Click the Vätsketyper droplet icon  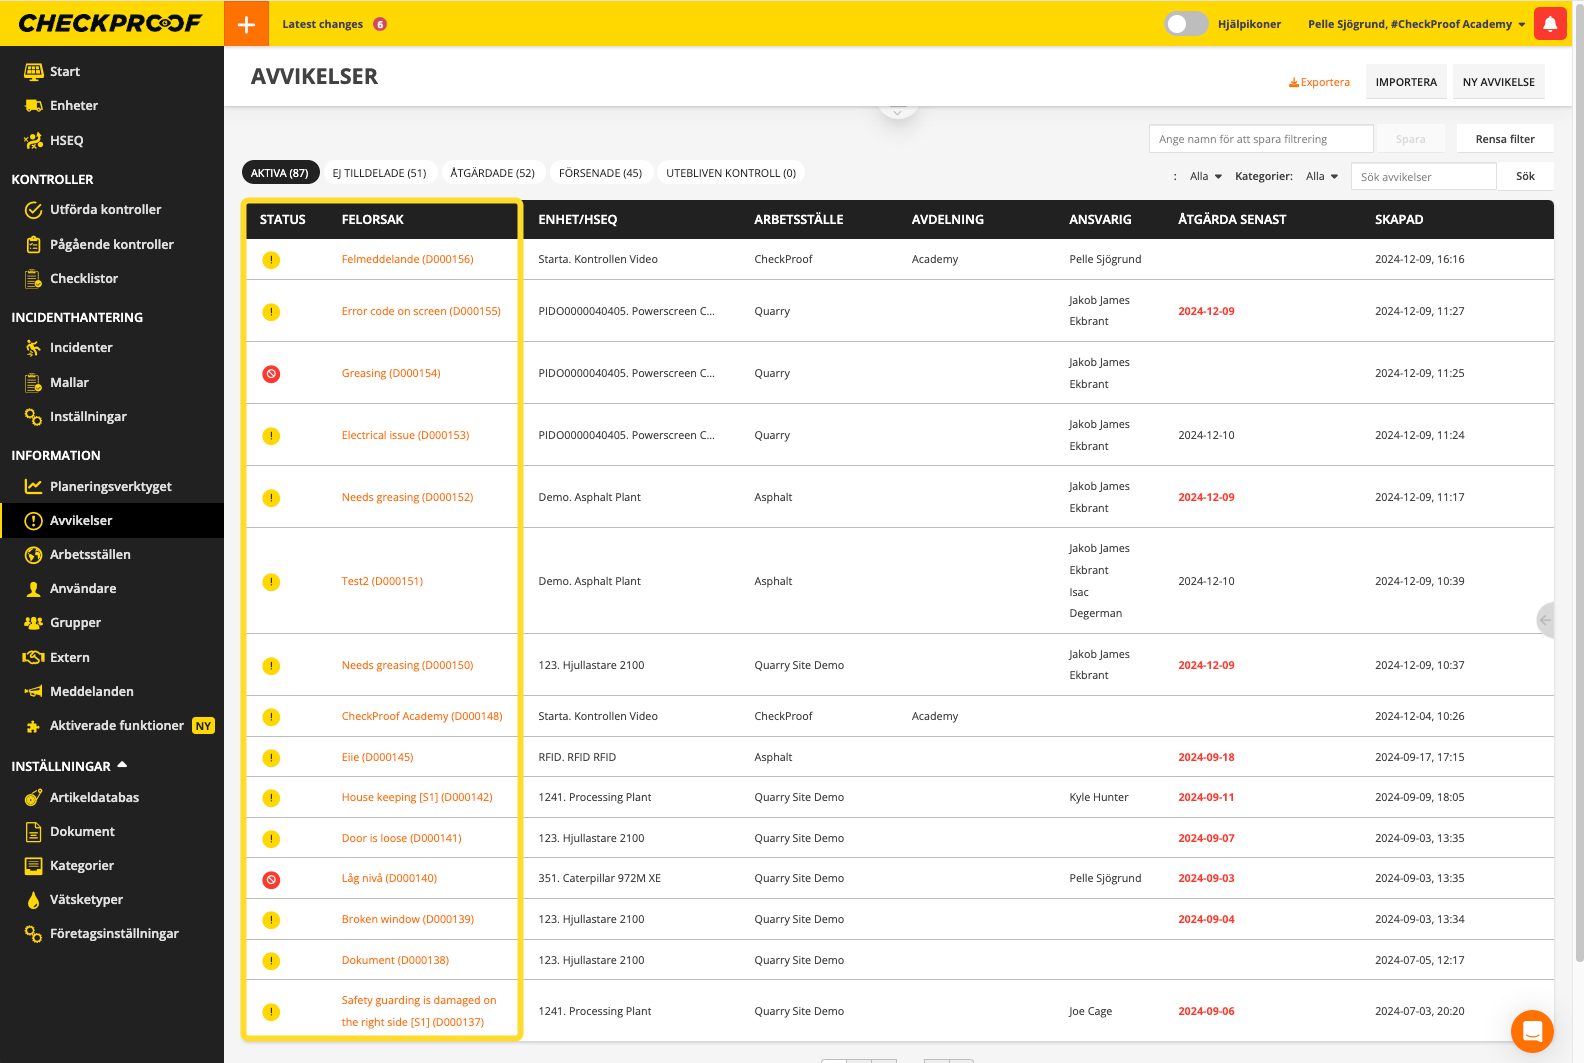[33, 900]
